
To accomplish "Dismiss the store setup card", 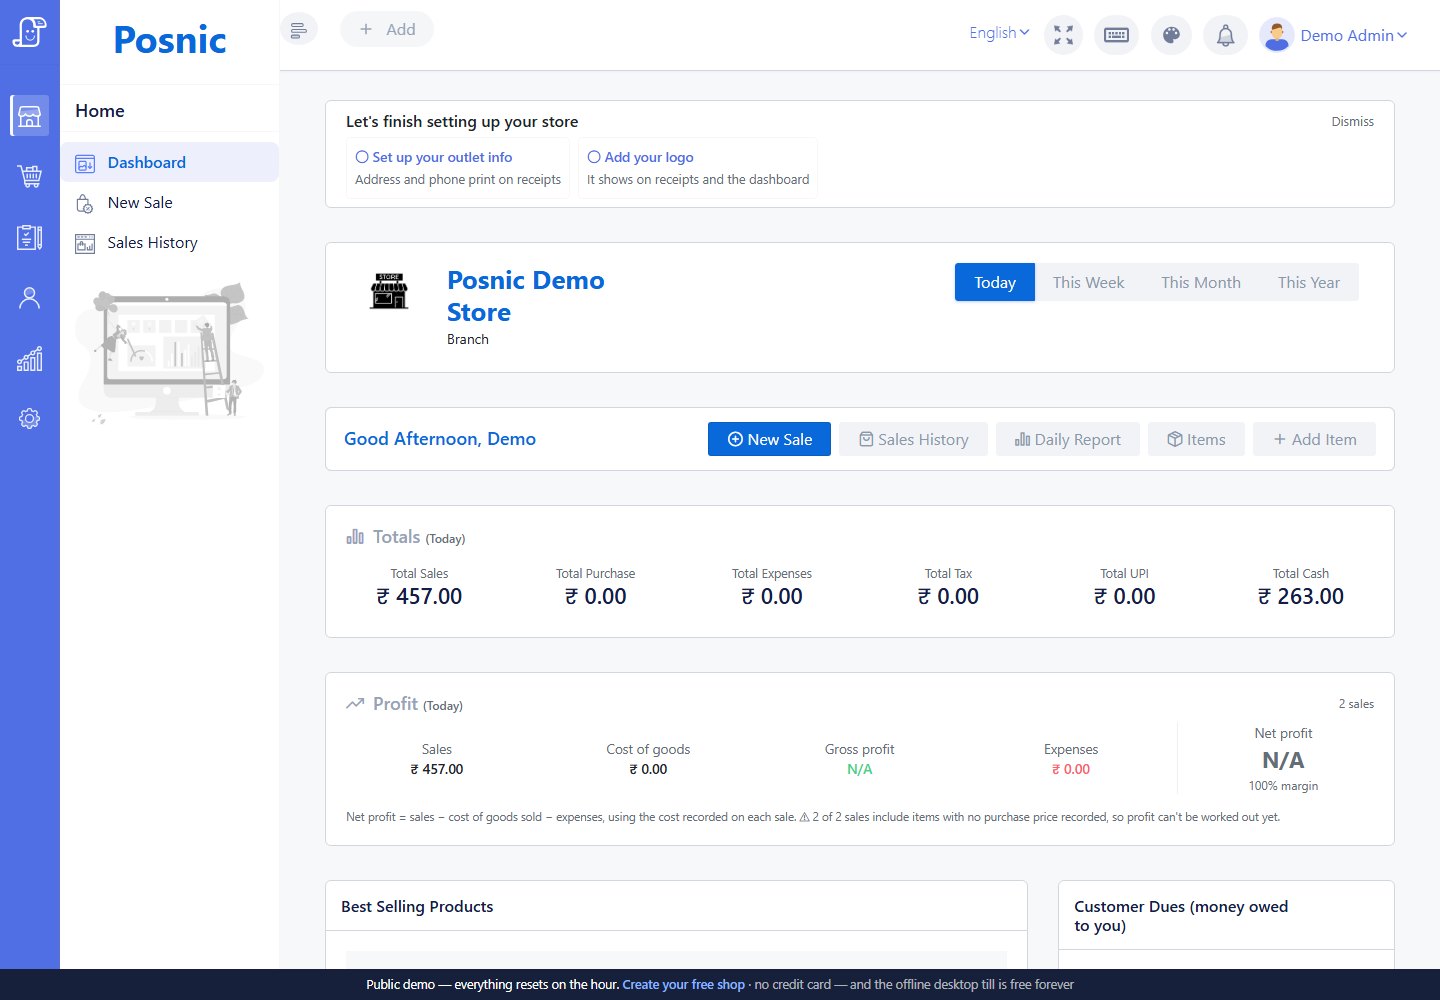I will click(x=1352, y=122).
